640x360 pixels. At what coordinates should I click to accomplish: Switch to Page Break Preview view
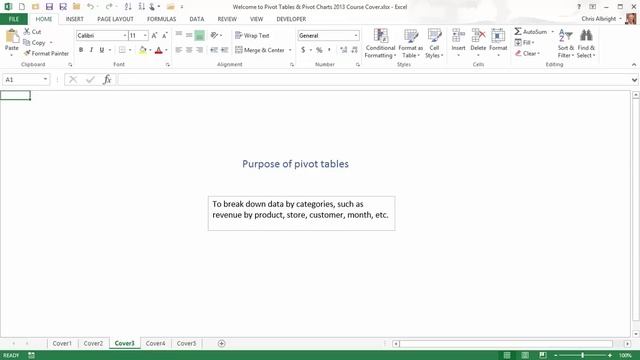pyautogui.click(x=542, y=355)
